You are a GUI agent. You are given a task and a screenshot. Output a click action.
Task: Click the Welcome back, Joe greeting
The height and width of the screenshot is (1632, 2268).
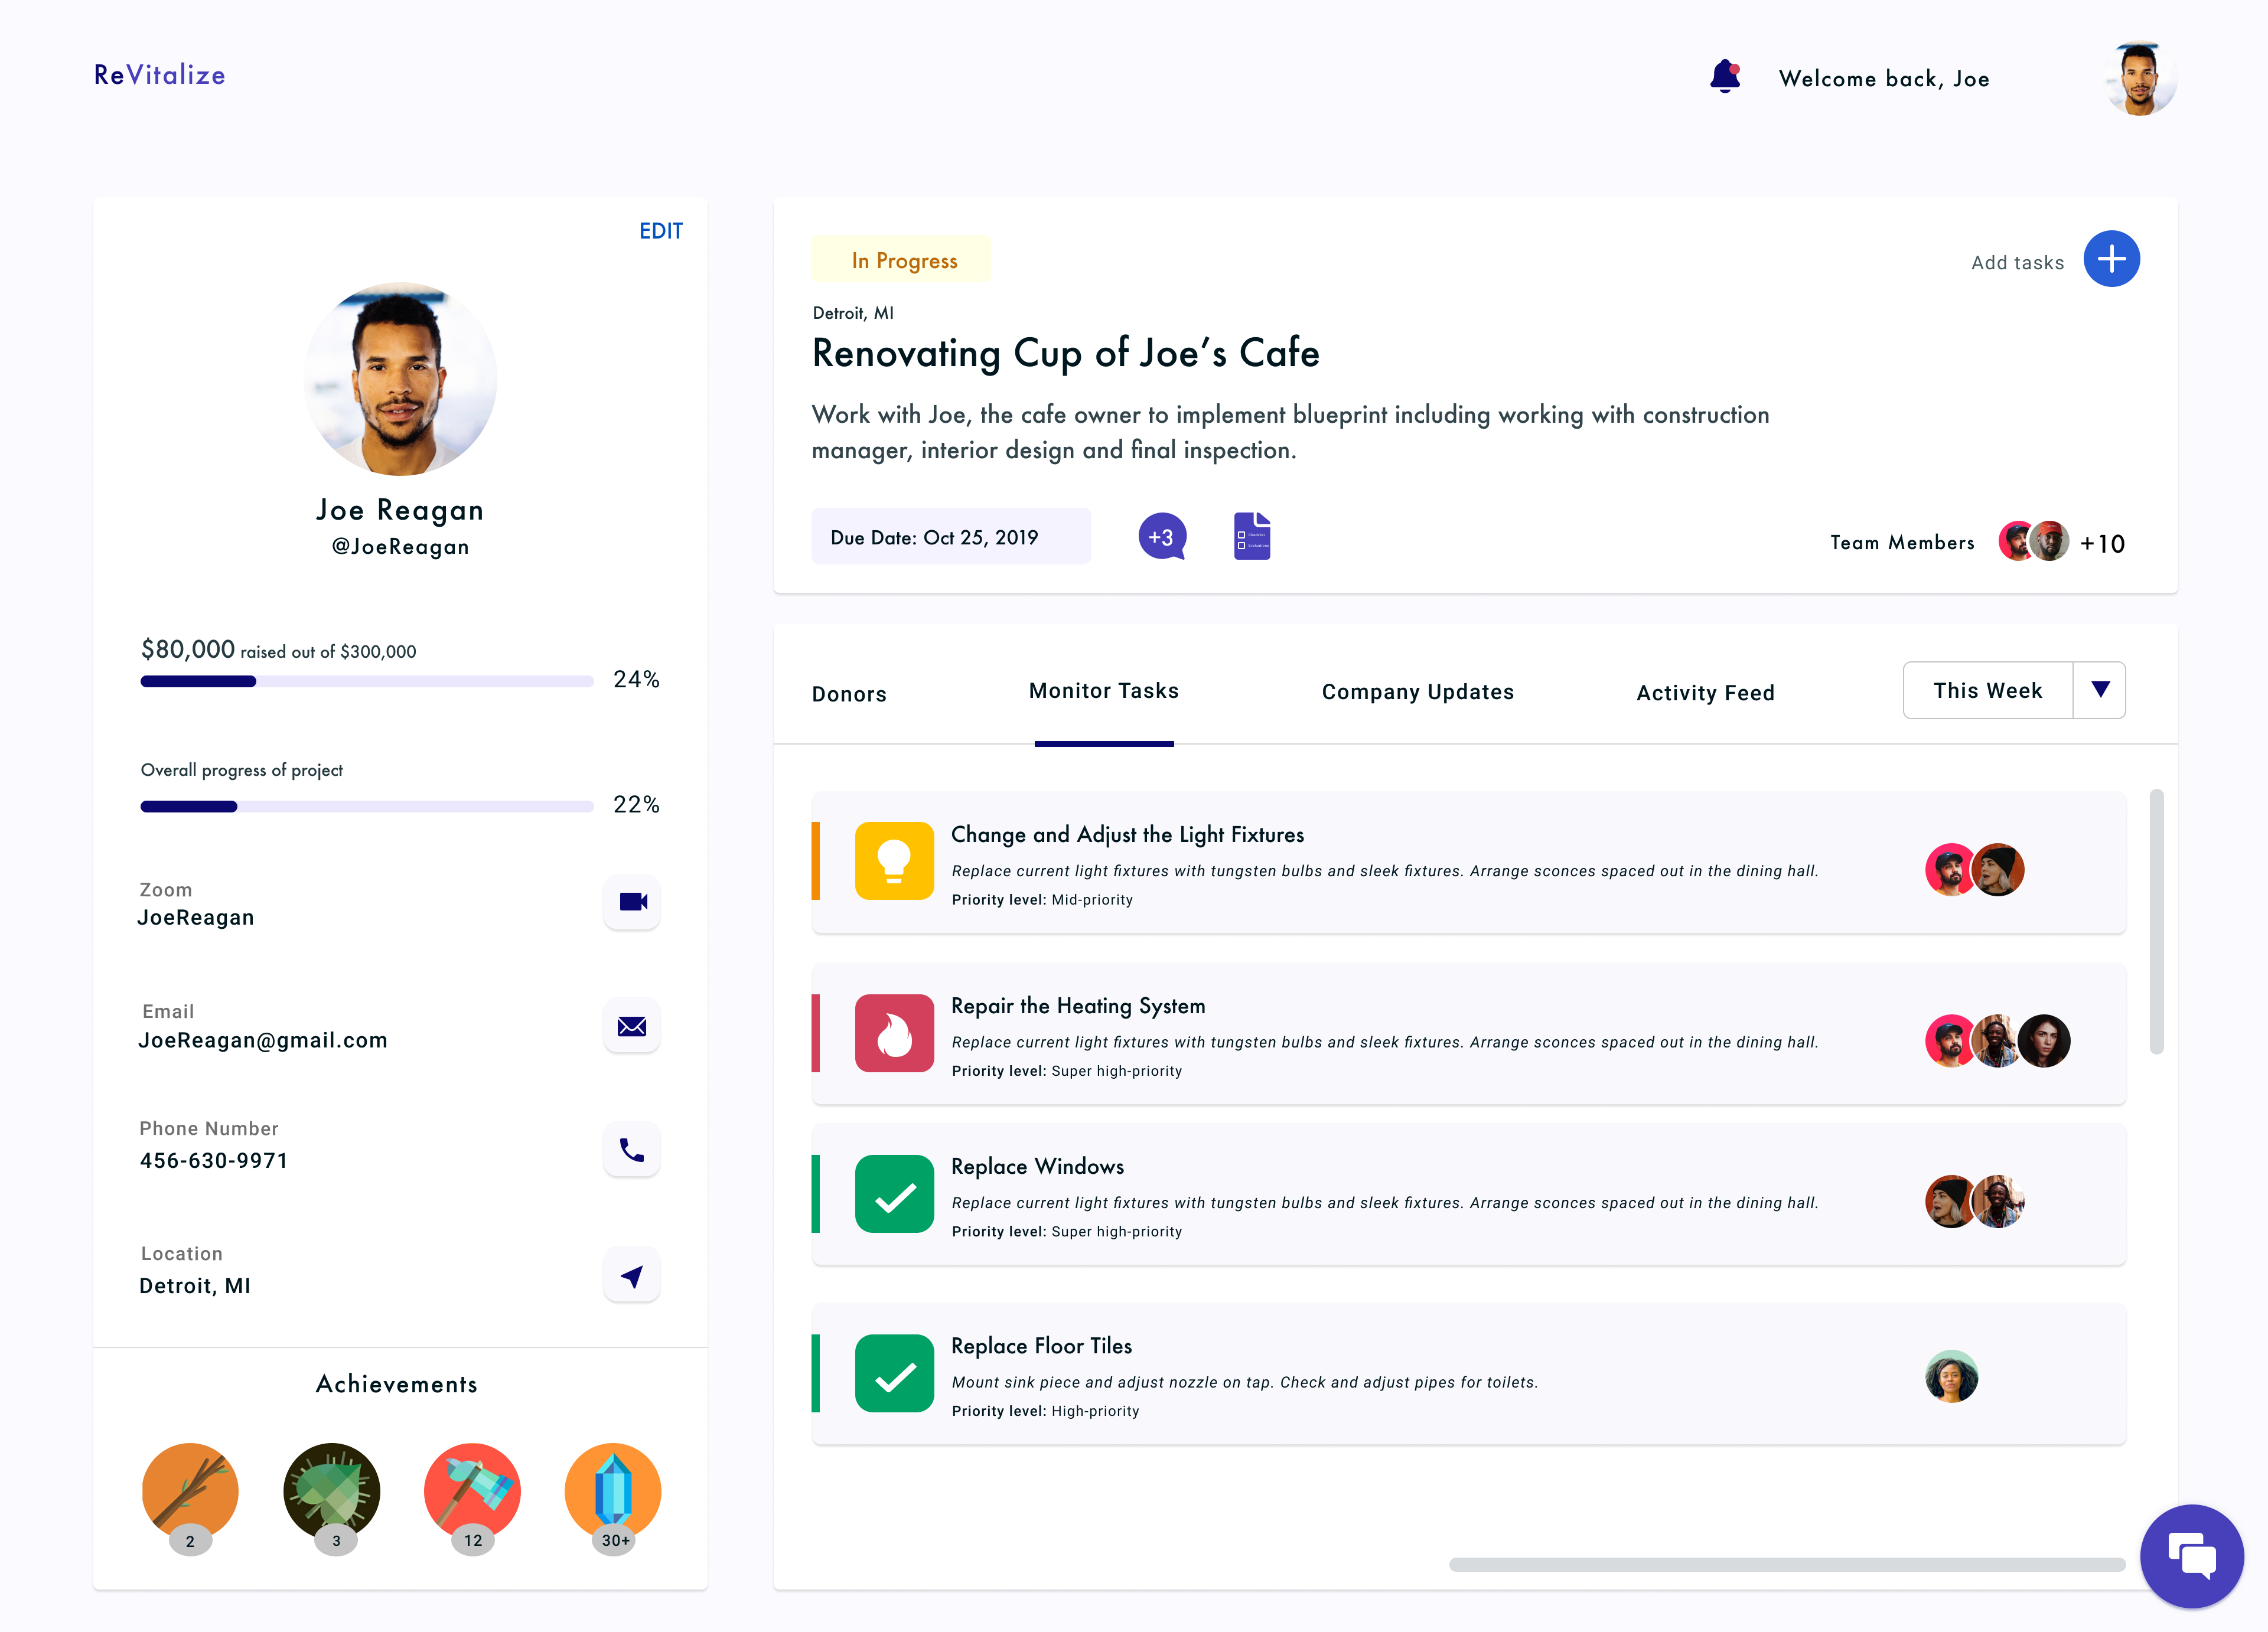pyautogui.click(x=1884, y=78)
